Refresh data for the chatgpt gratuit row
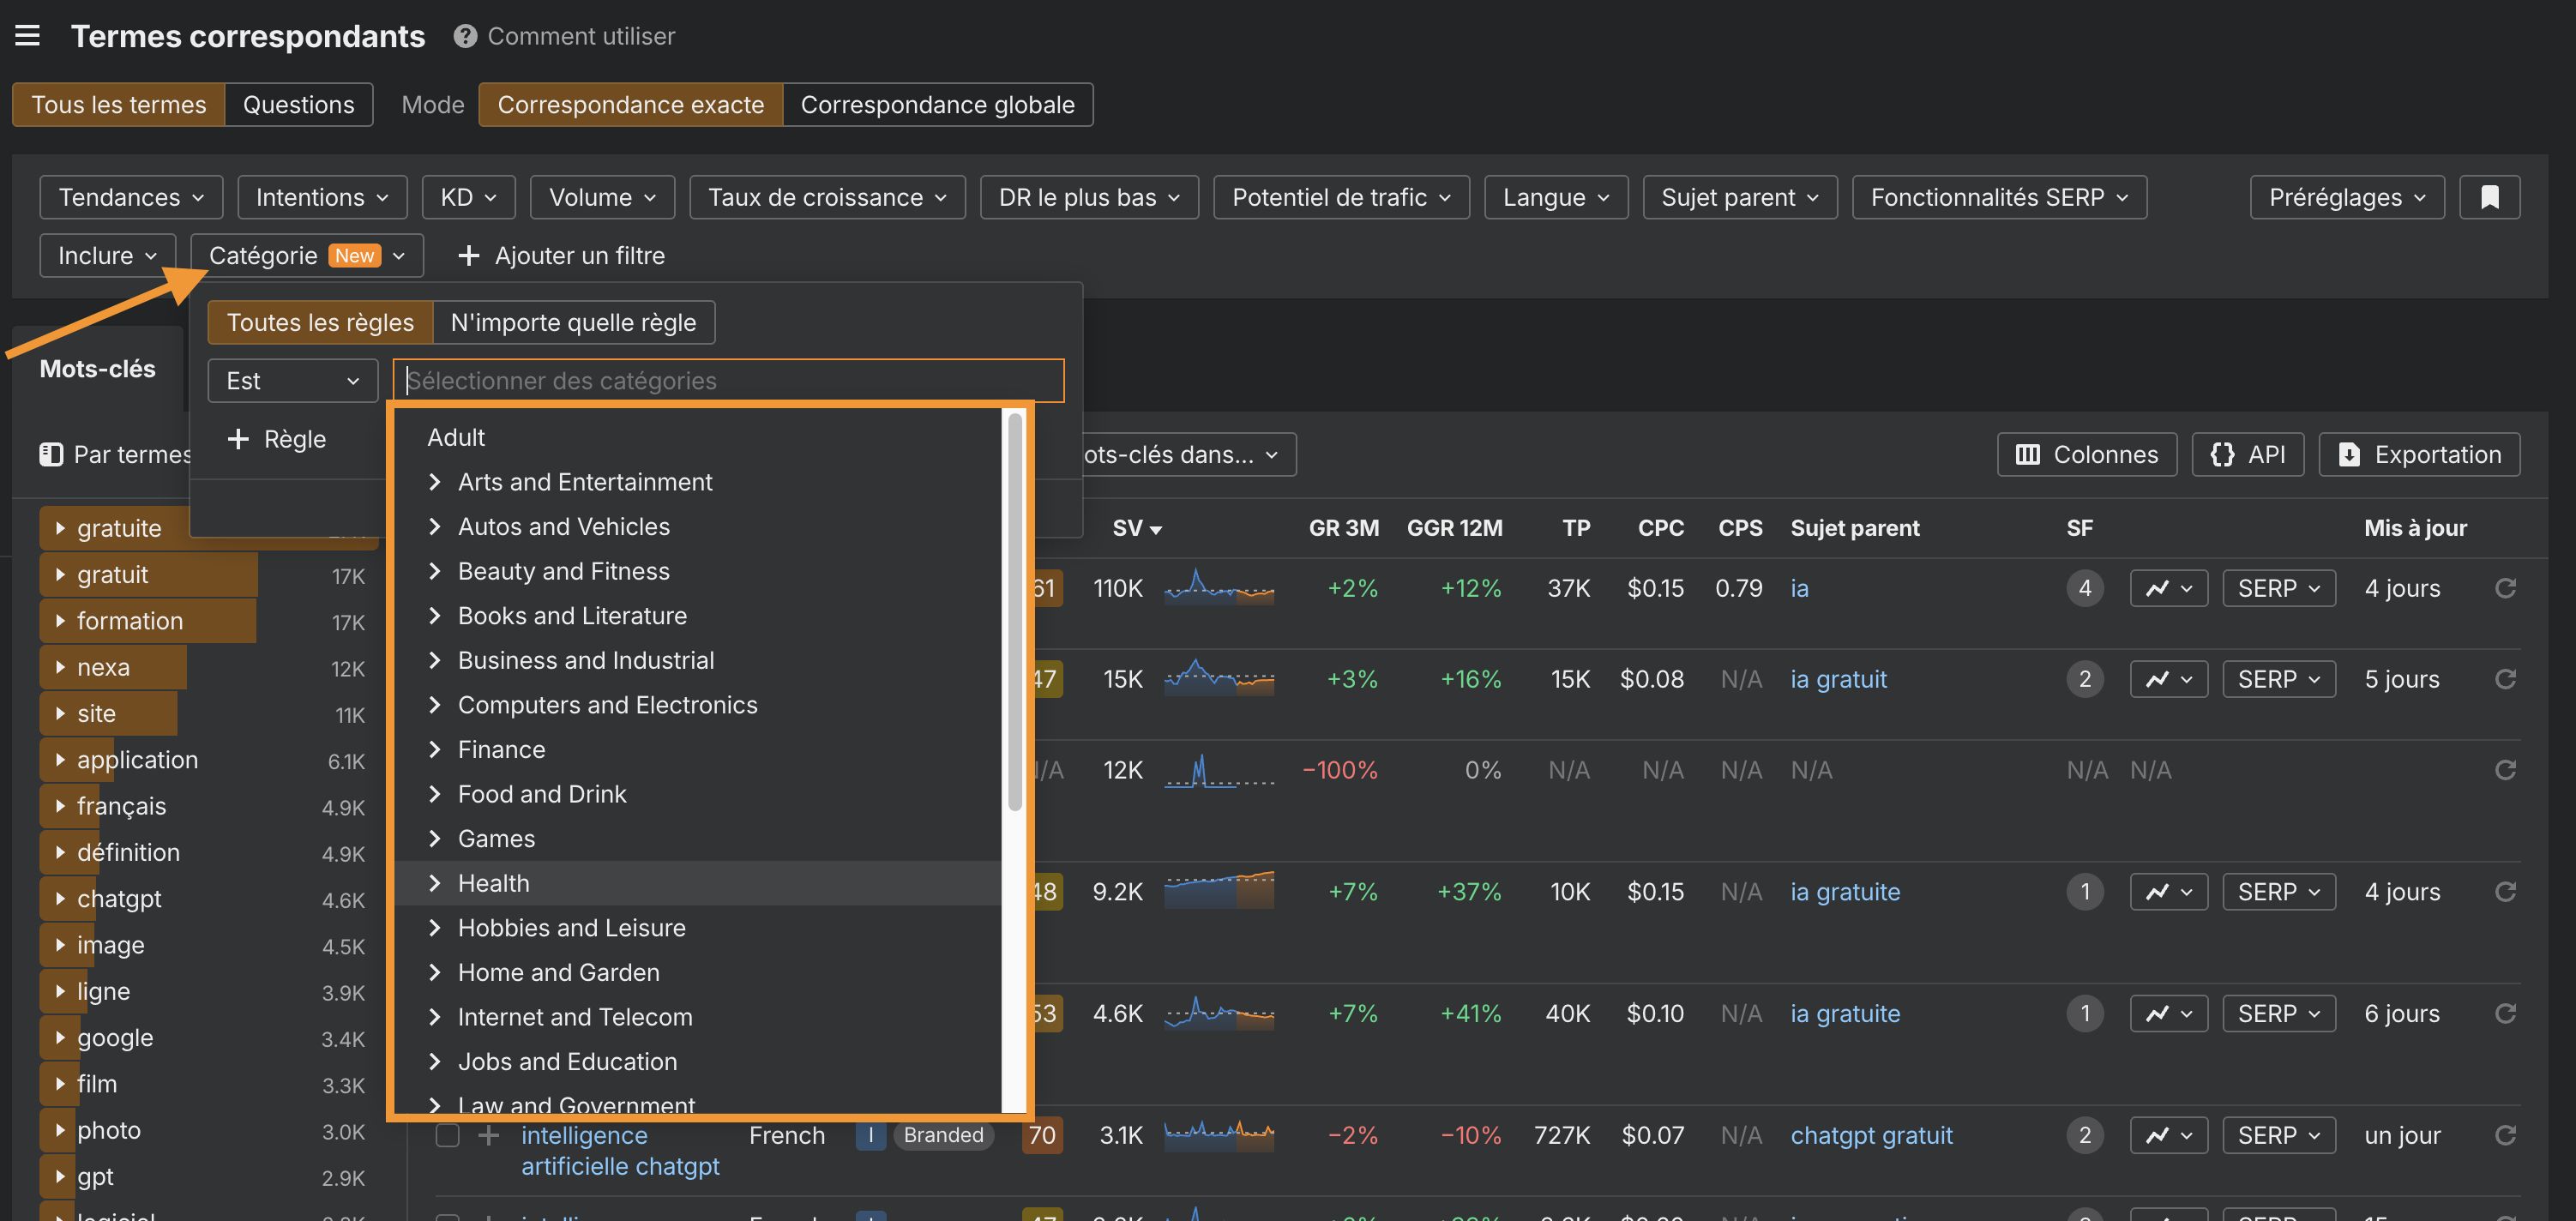The height and width of the screenshot is (1221, 2576). tap(2507, 1135)
